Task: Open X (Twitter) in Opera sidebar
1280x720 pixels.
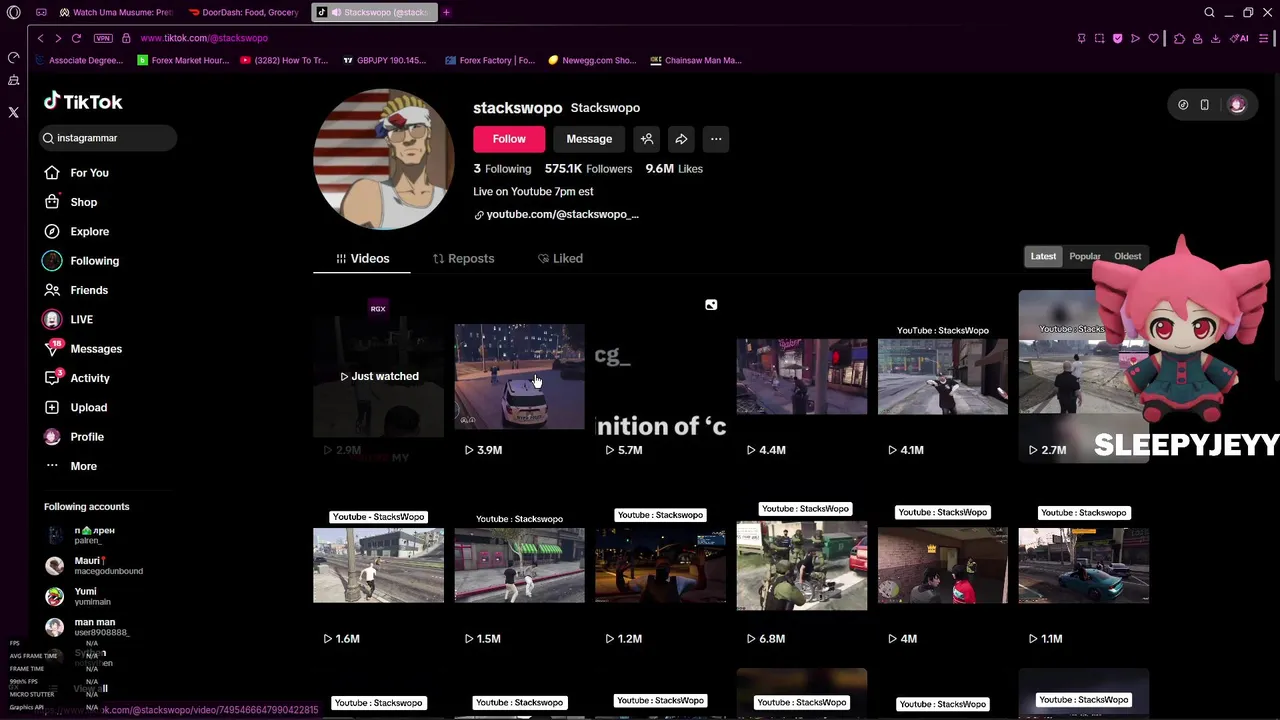Action: (x=13, y=113)
